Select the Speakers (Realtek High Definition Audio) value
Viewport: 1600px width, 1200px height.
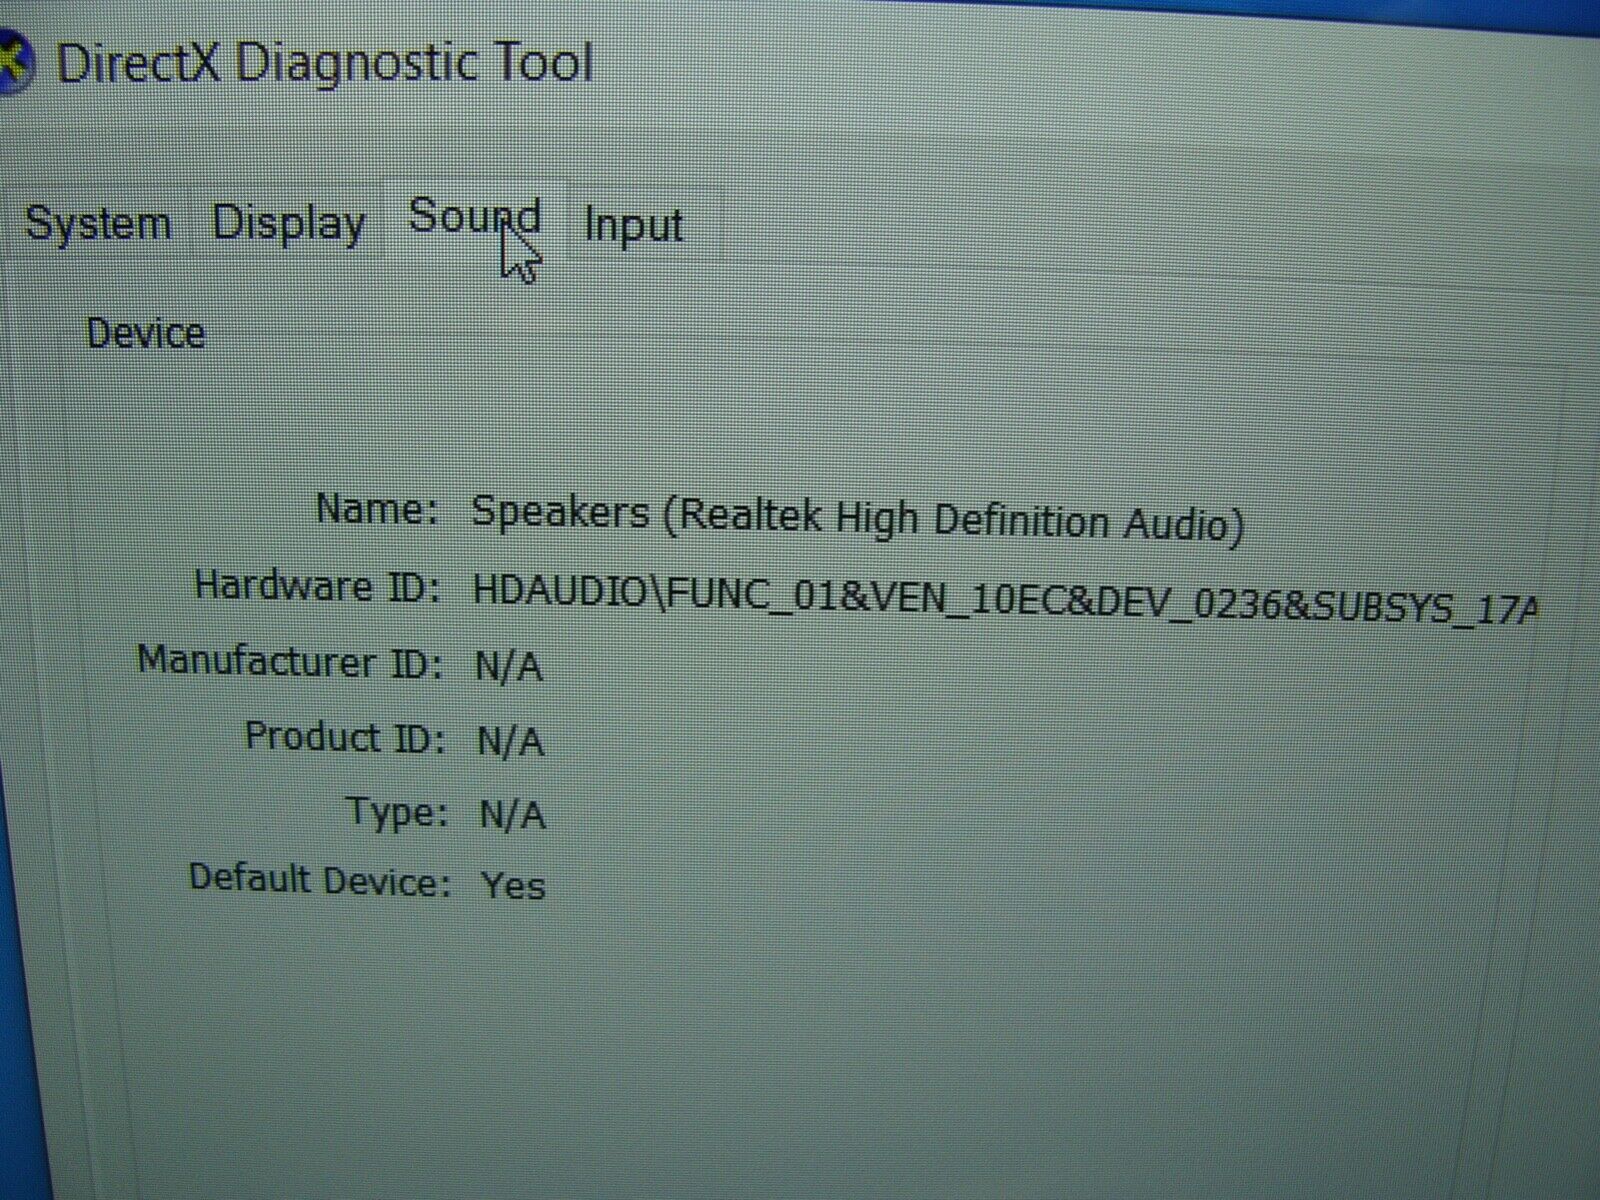(858, 517)
